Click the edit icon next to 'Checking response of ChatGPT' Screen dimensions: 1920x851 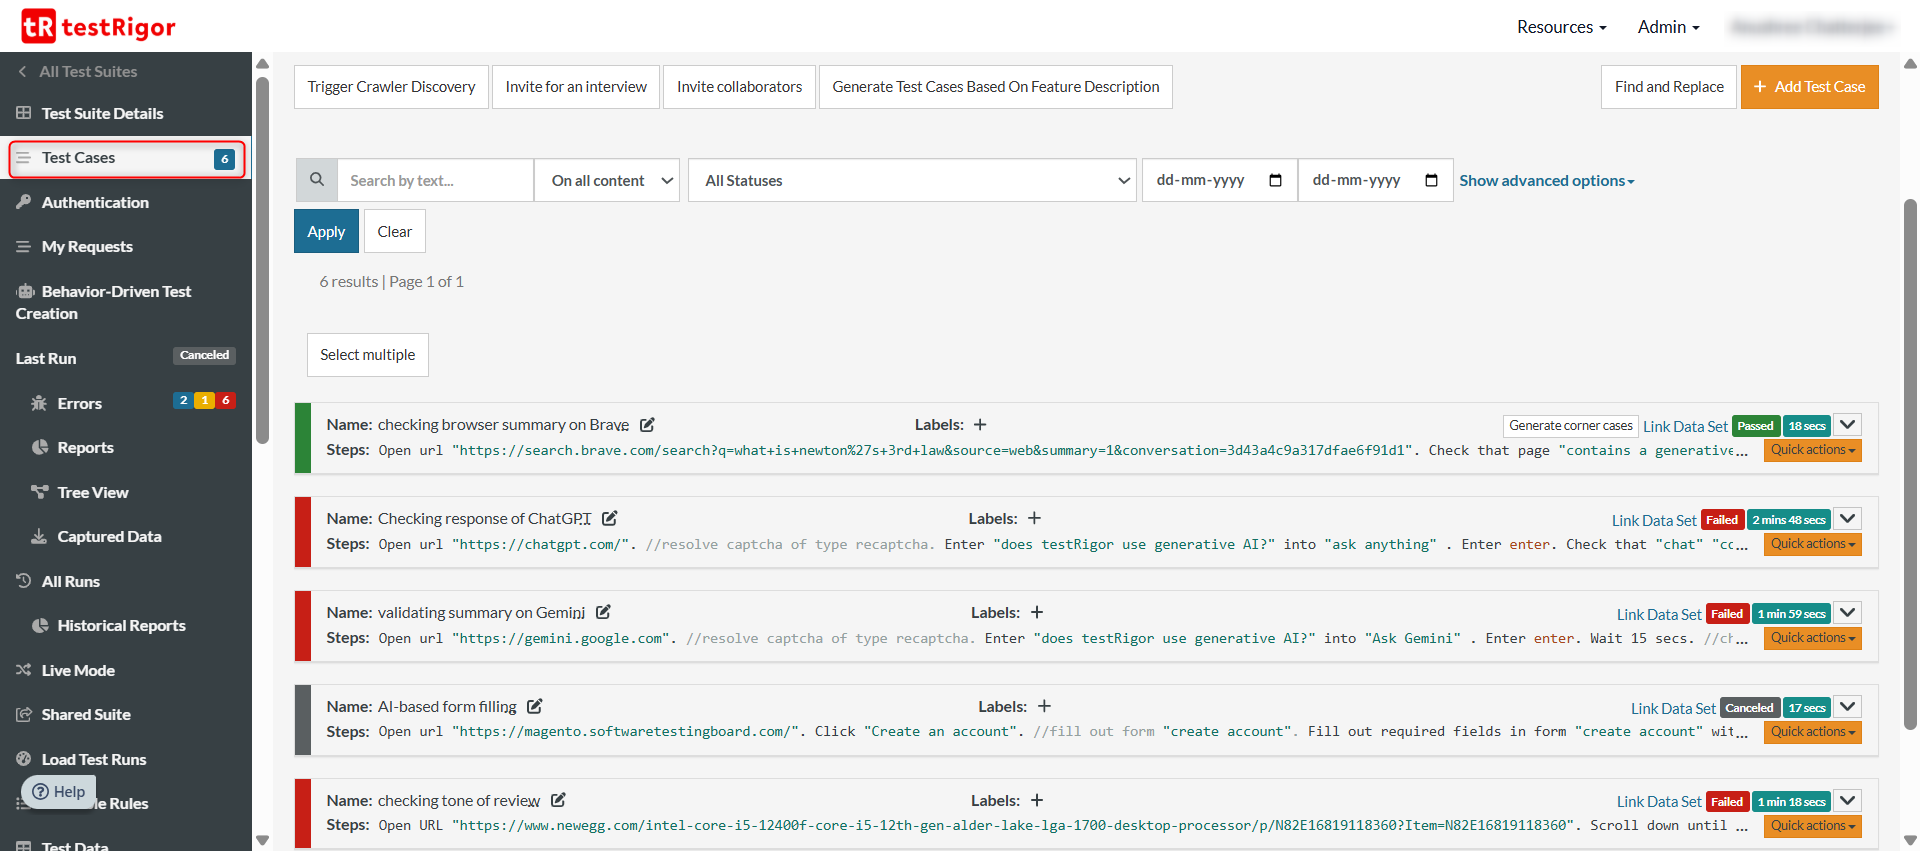point(609,519)
